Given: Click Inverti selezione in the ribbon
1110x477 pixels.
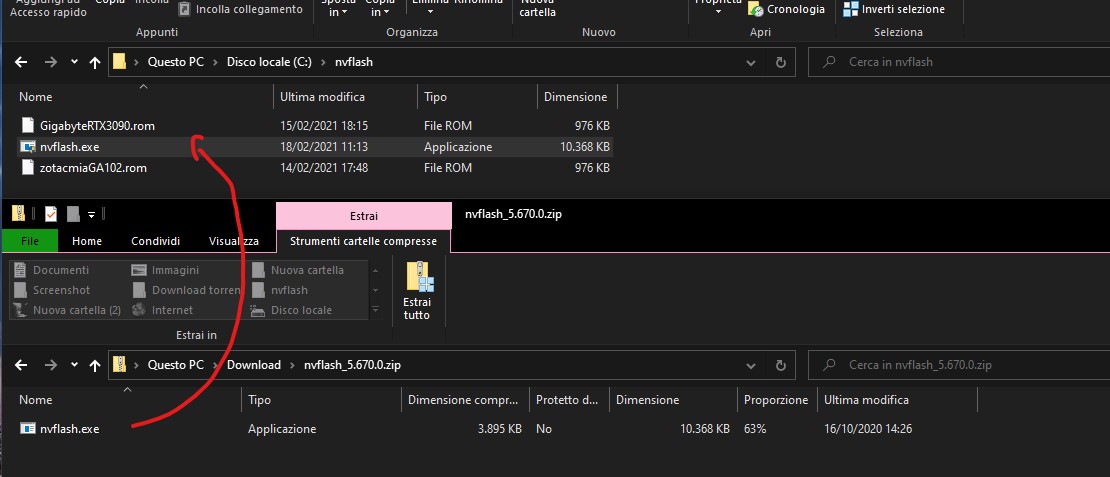Looking at the screenshot, I should pyautogui.click(x=894, y=9).
